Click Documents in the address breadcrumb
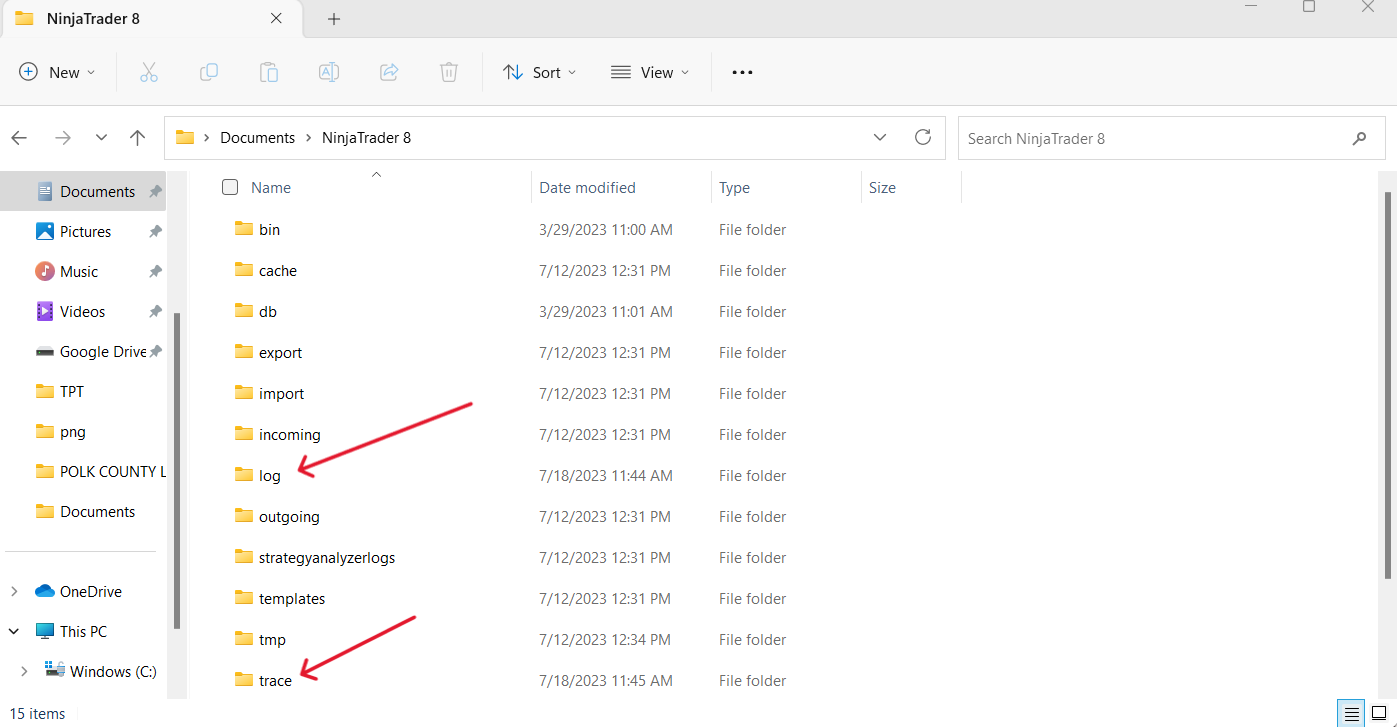The height and width of the screenshot is (727, 1397). click(258, 138)
